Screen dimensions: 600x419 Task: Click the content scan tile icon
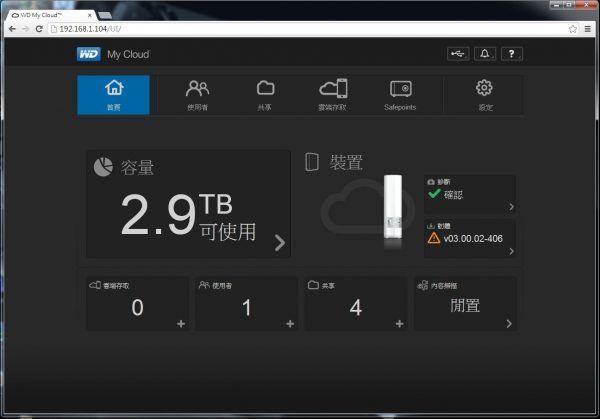422,285
